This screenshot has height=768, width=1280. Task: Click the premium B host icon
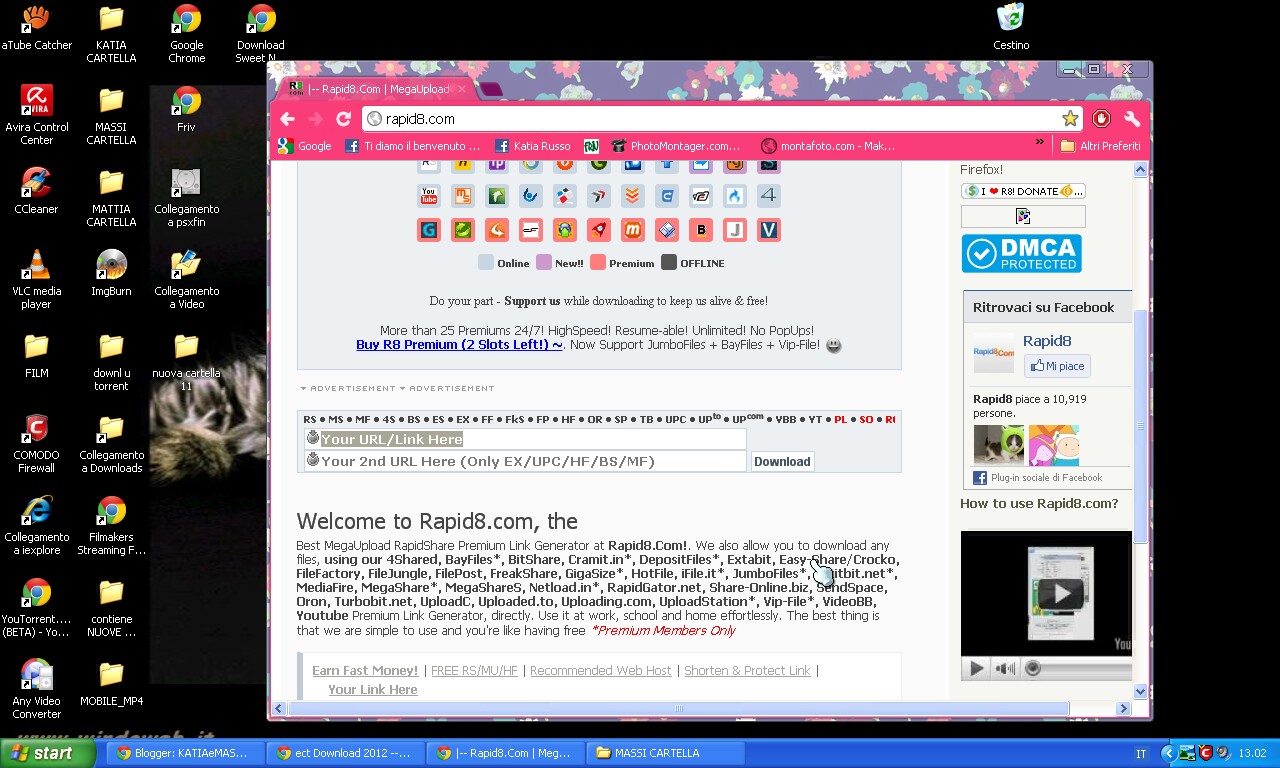701,230
